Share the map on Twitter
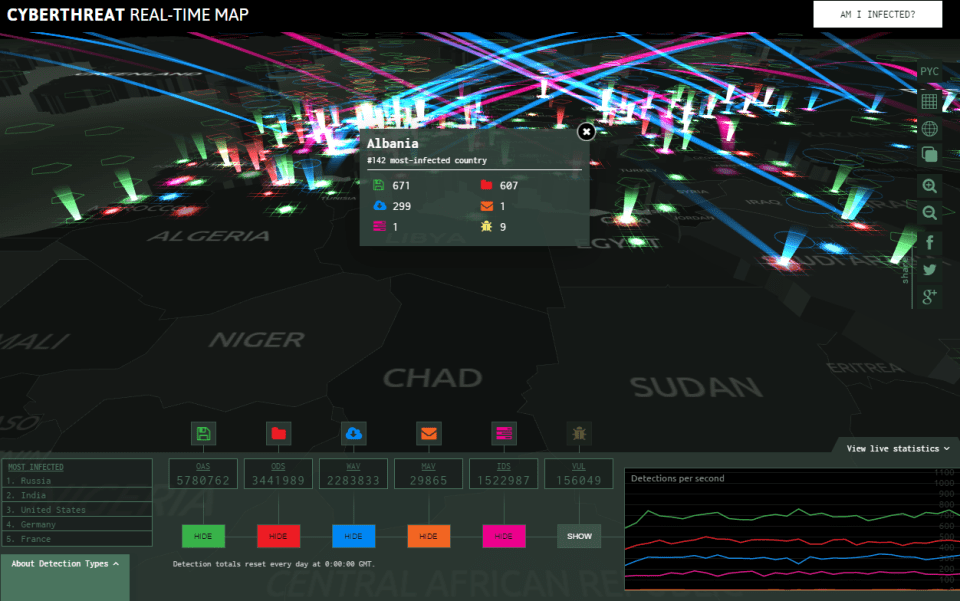 [x=929, y=269]
